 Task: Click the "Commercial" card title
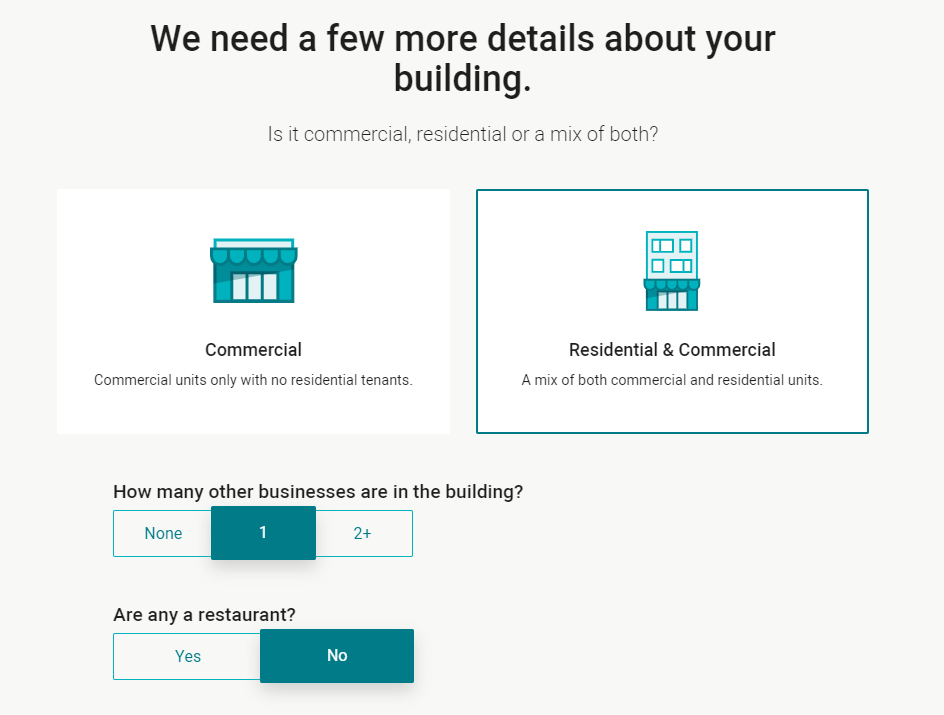pos(253,350)
